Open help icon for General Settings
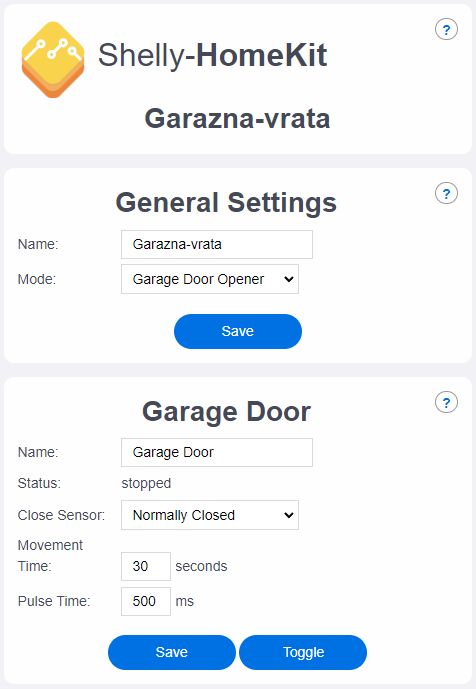 tap(446, 193)
